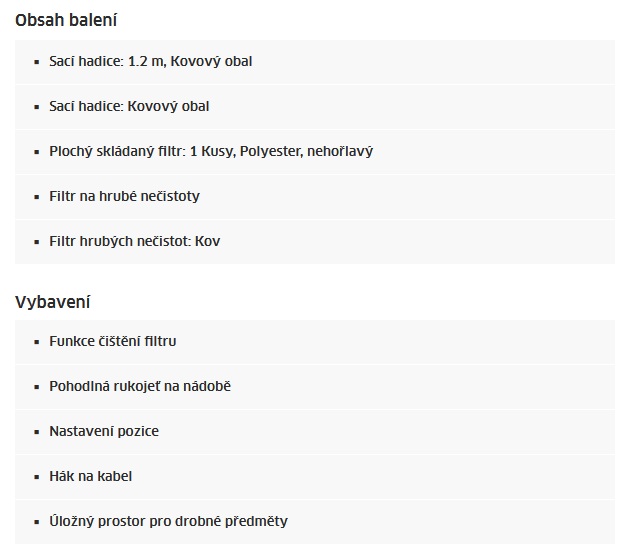Click bullet next to 'Hák na kabel'

[37, 477]
